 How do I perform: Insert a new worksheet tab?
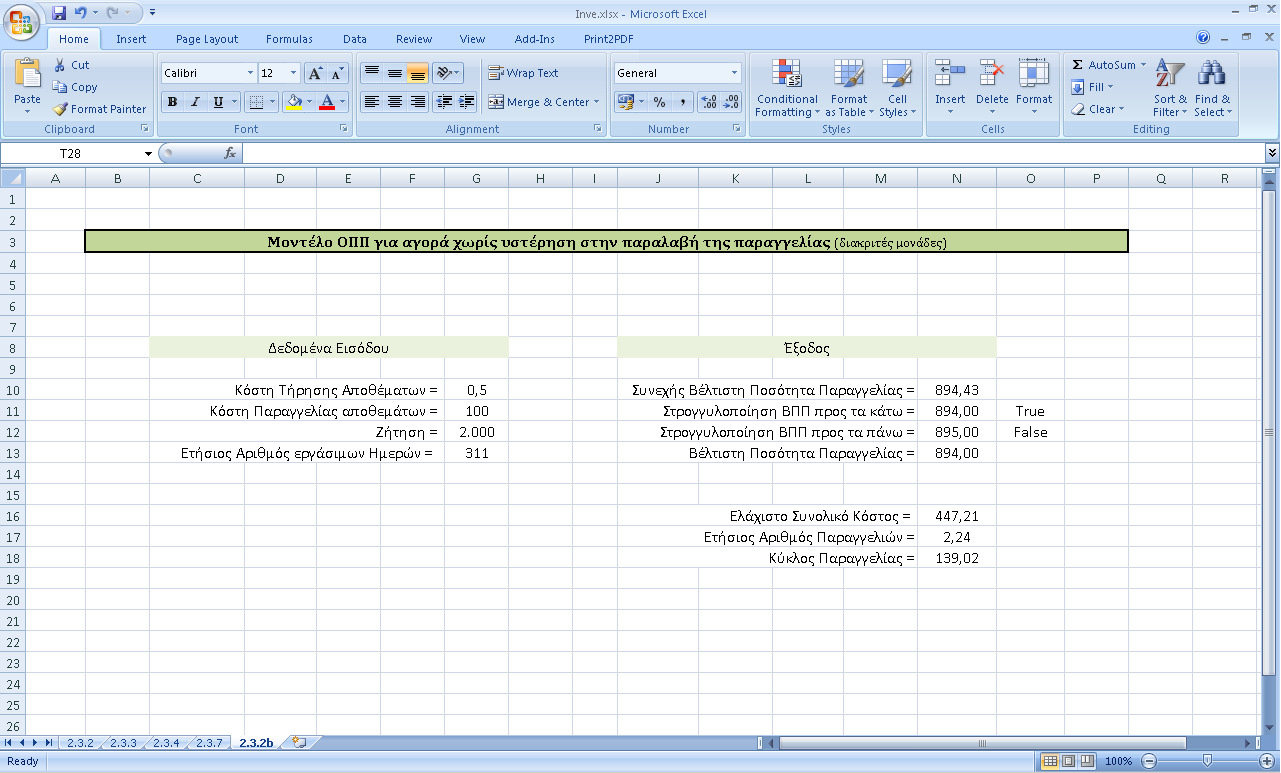[298, 742]
